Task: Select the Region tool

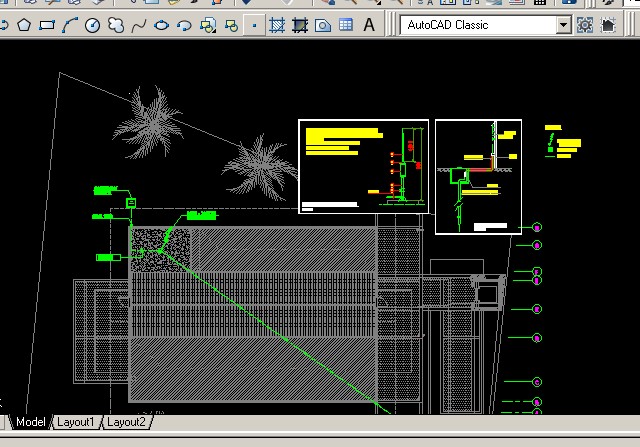Action: coord(323,25)
